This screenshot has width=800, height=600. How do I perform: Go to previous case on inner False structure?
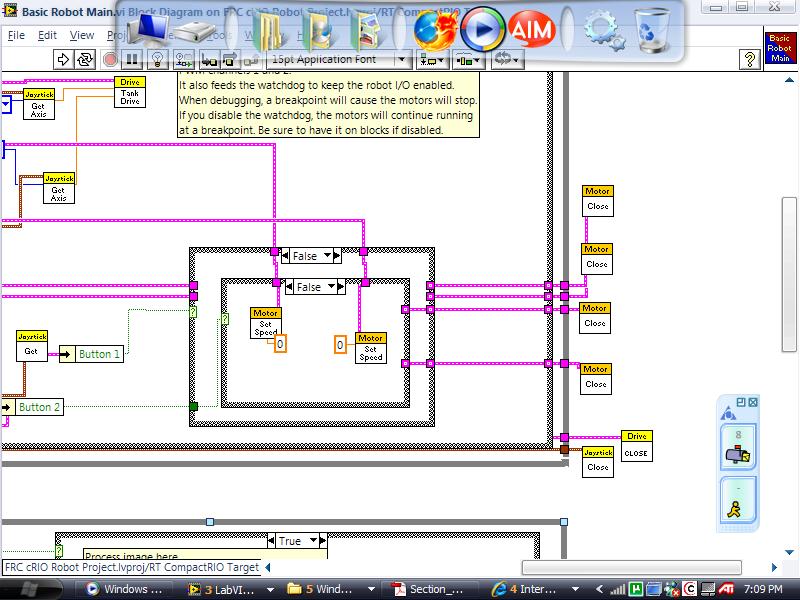tap(289, 287)
